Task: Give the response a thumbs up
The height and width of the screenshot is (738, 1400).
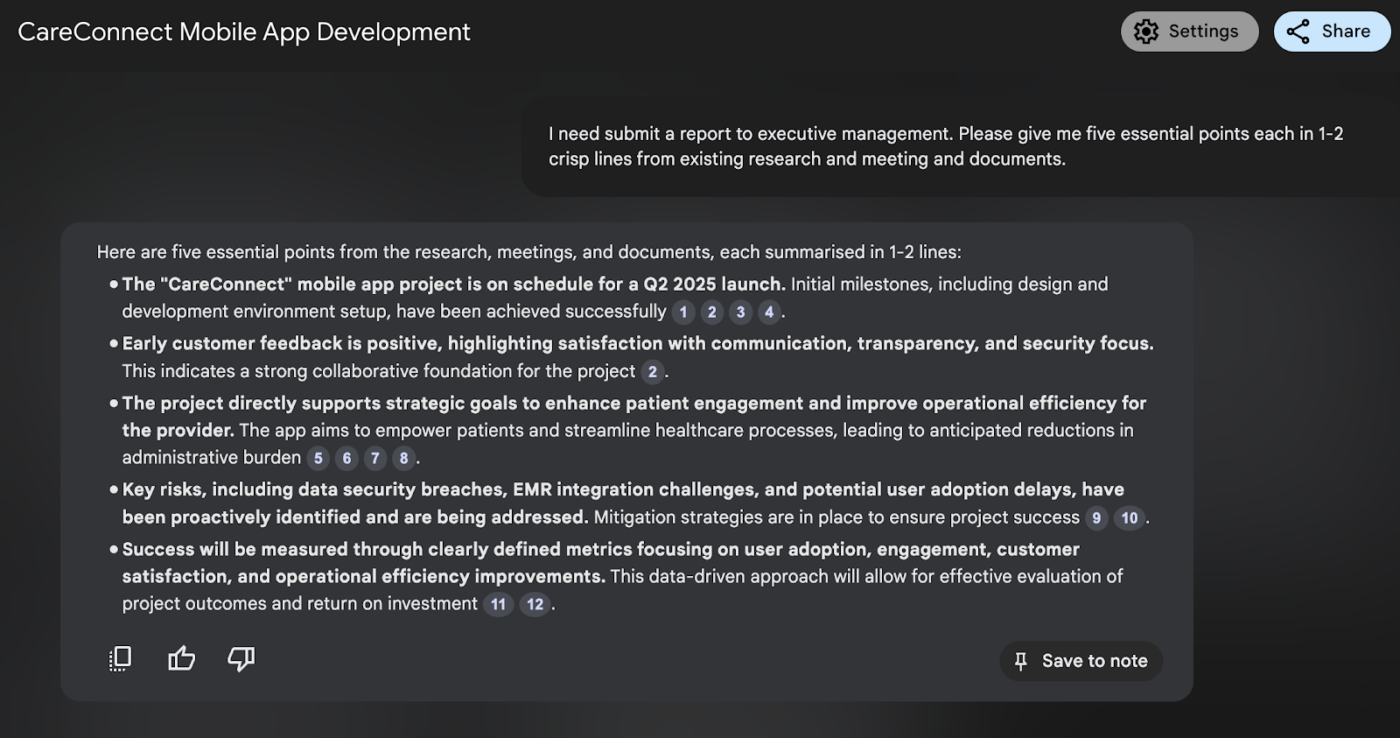Action: (x=181, y=658)
